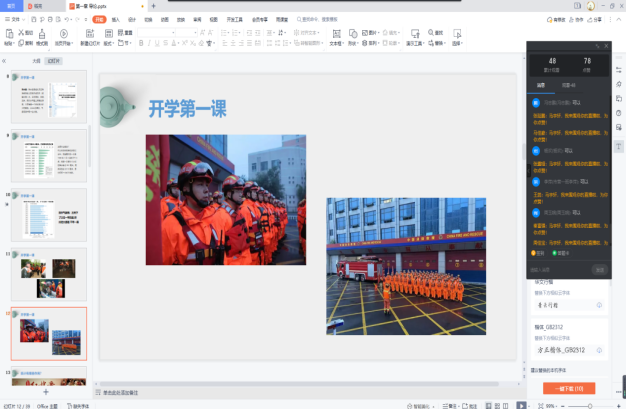This screenshot has height=409, width=626.
Task: Open the zoom percentage dropdown
Action: (553, 405)
